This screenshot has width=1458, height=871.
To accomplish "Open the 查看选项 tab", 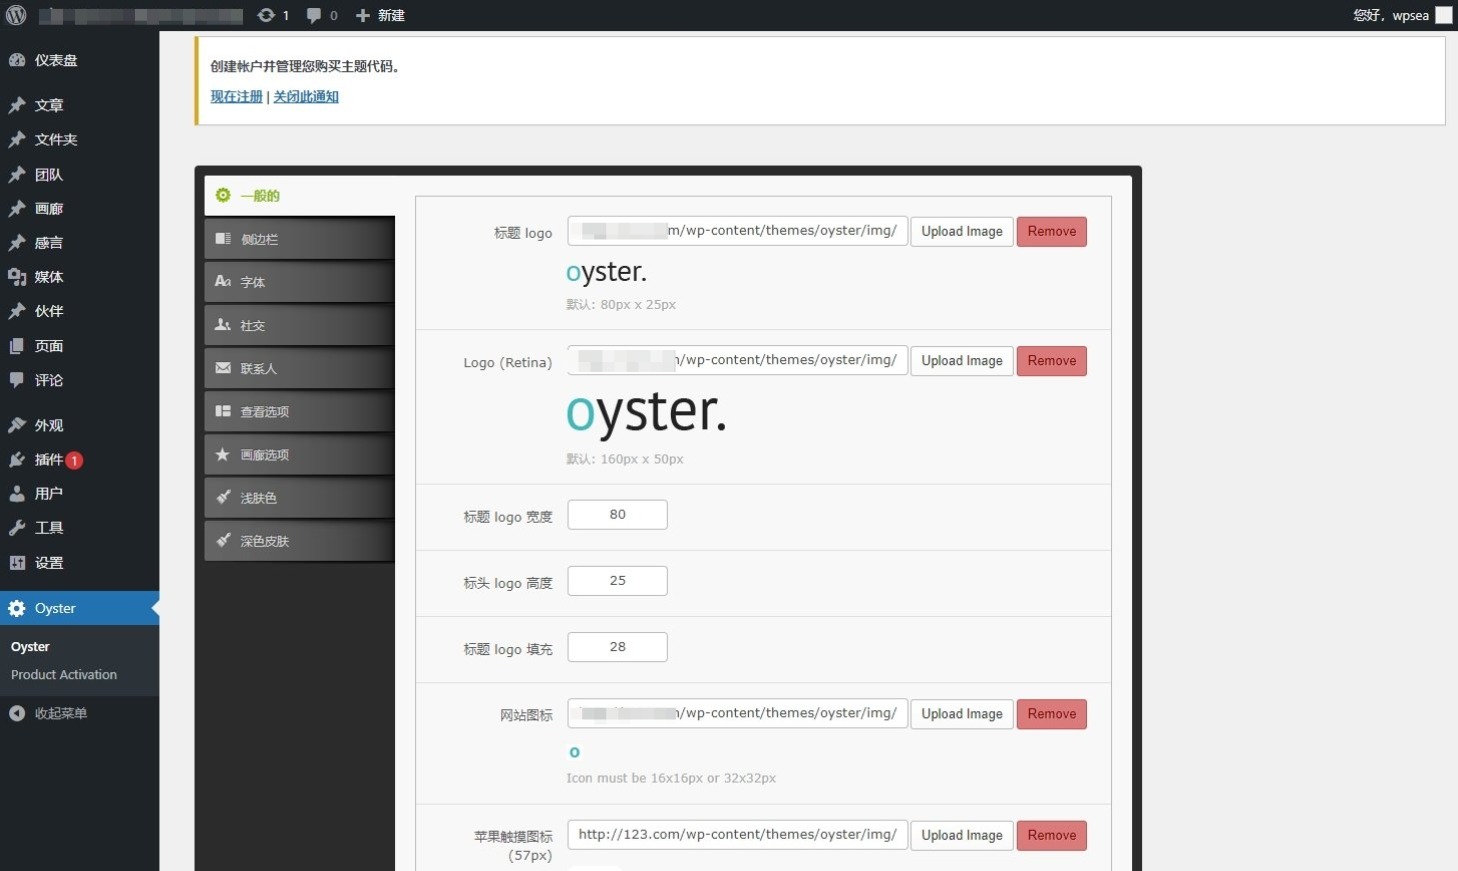I will (299, 411).
